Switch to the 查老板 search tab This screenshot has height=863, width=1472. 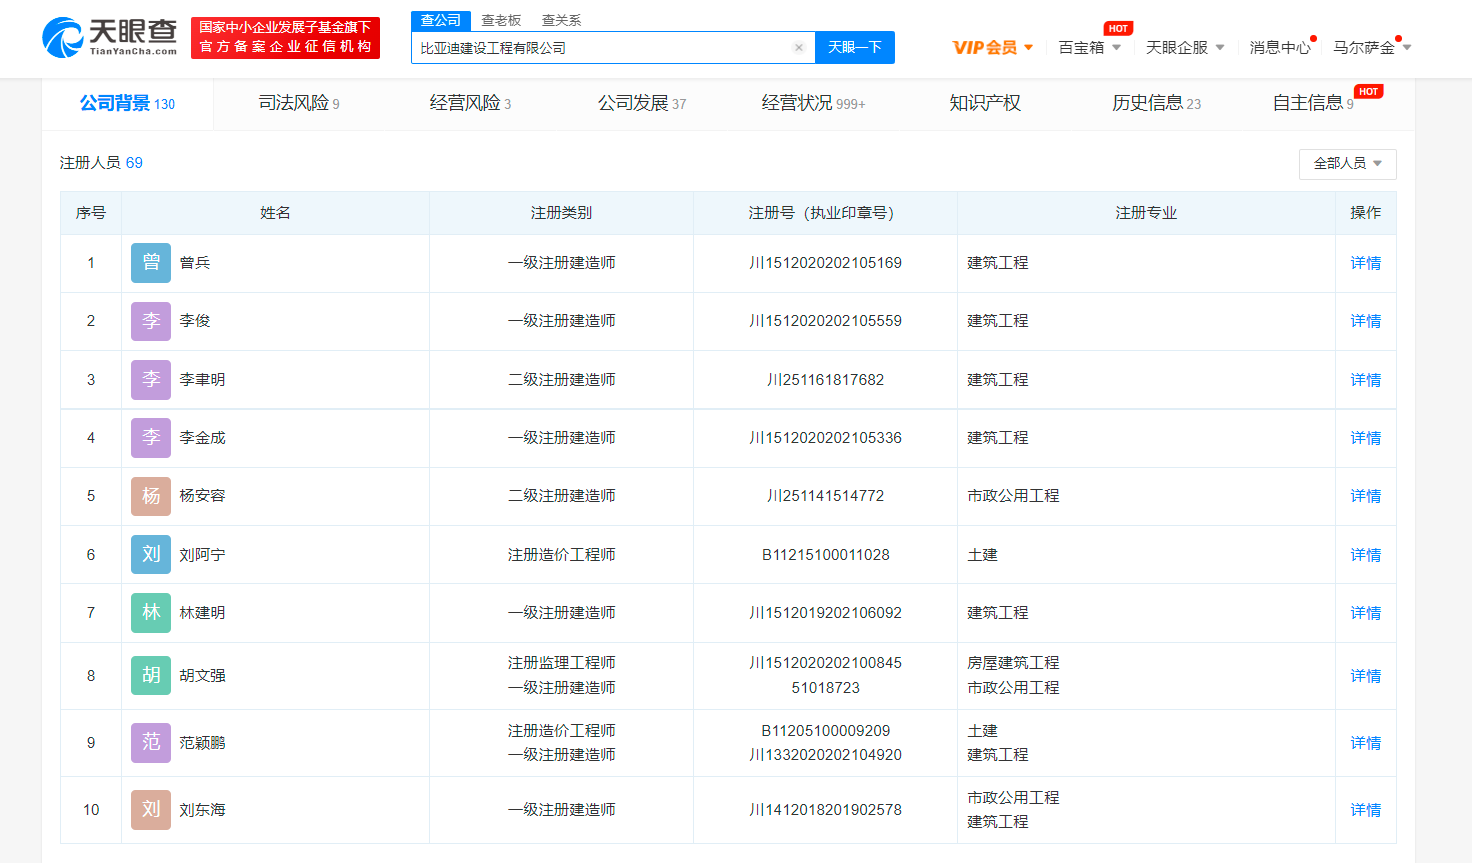pos(501,20)
